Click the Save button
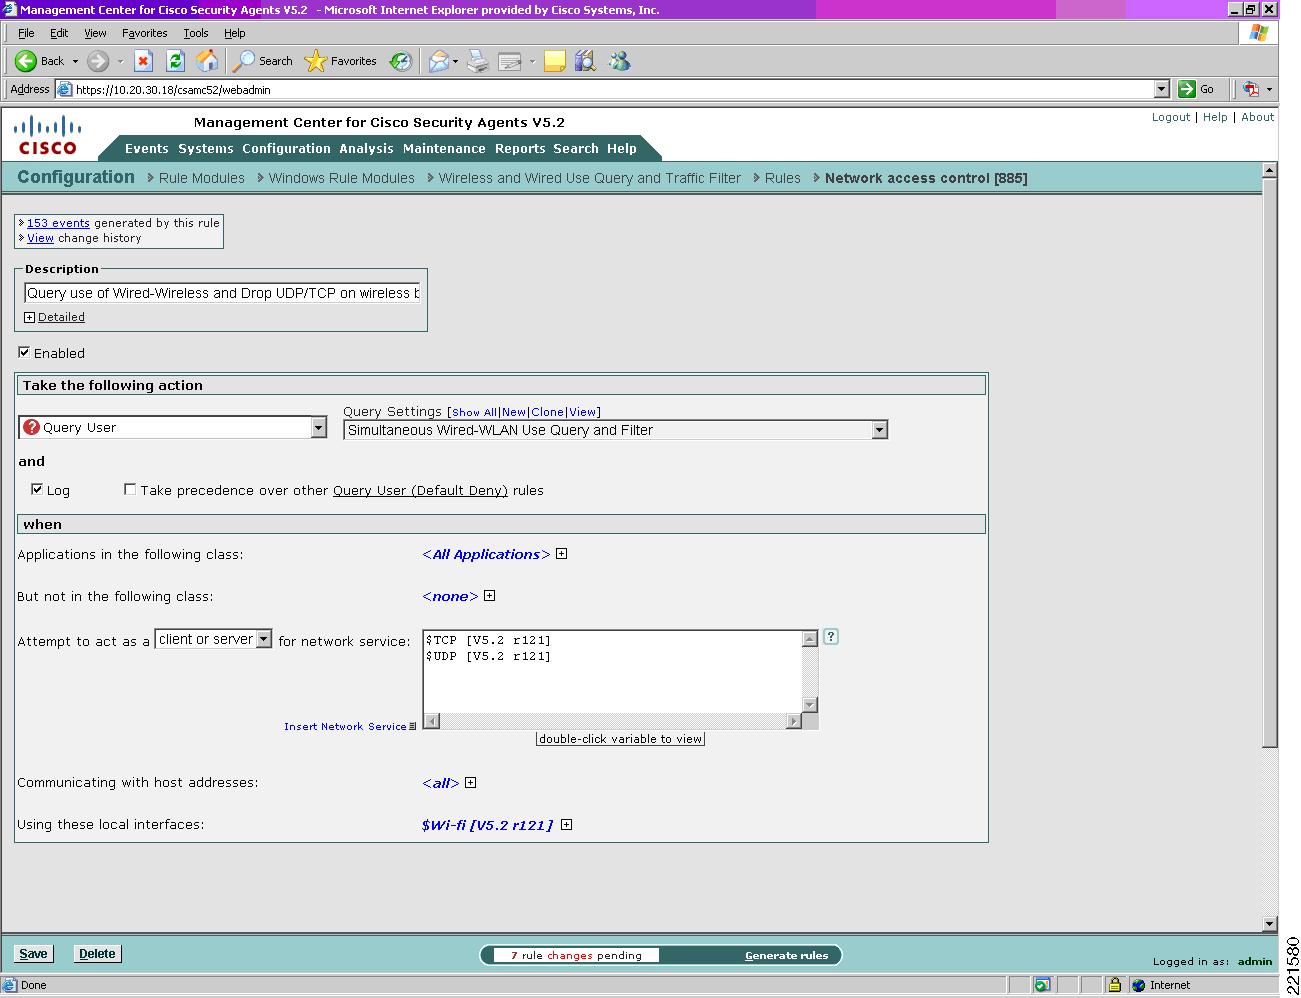Image resolution: width=1301 pixels, height=998 pixels. click(x=33, y=954)
